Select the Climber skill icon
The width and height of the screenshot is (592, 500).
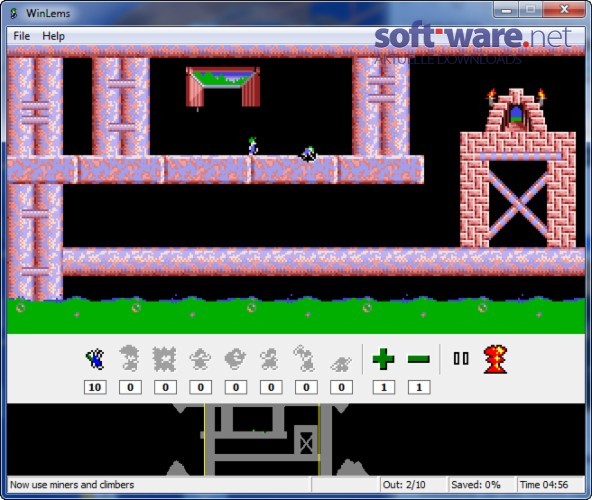pos(95,359)
